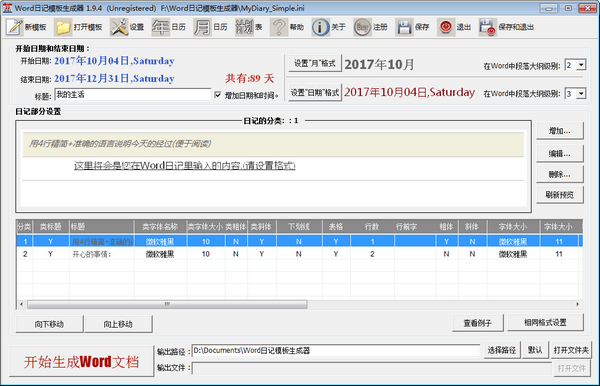Open template via 打开模板 folder icon
Viewport: 600px width, 386px height.
tap(63, 27)
